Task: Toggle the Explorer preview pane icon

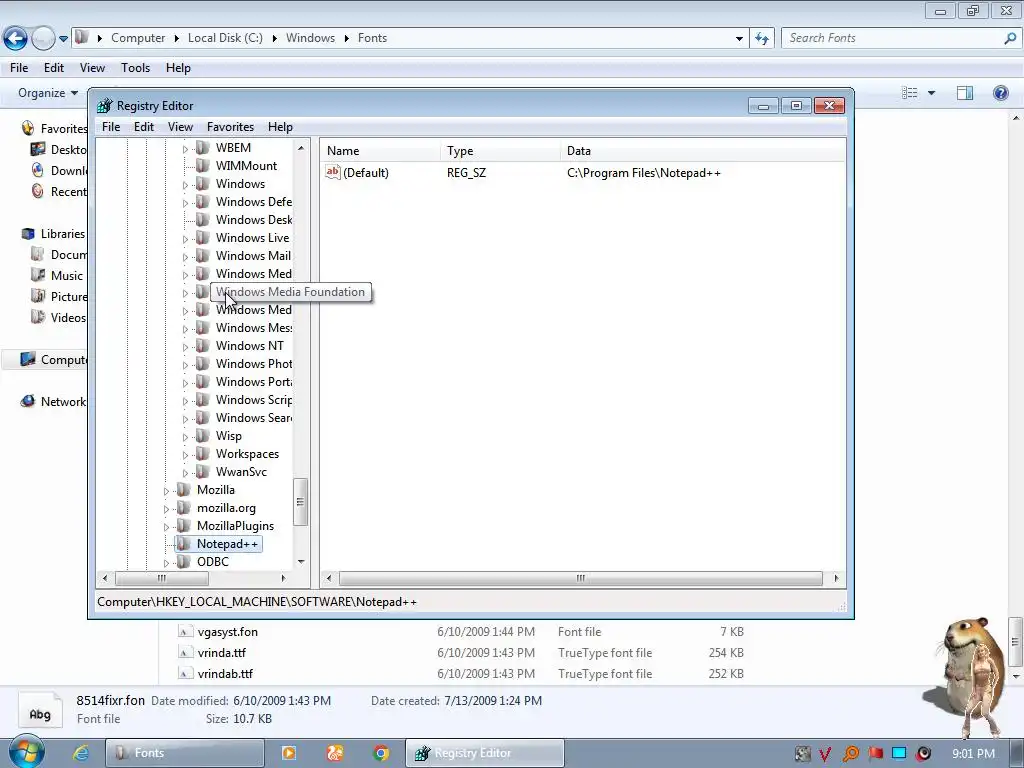Action: coord(965,93)
